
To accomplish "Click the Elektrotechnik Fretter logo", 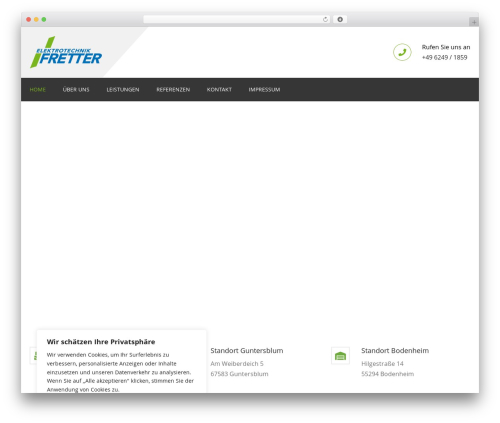I will click(66, 52).
